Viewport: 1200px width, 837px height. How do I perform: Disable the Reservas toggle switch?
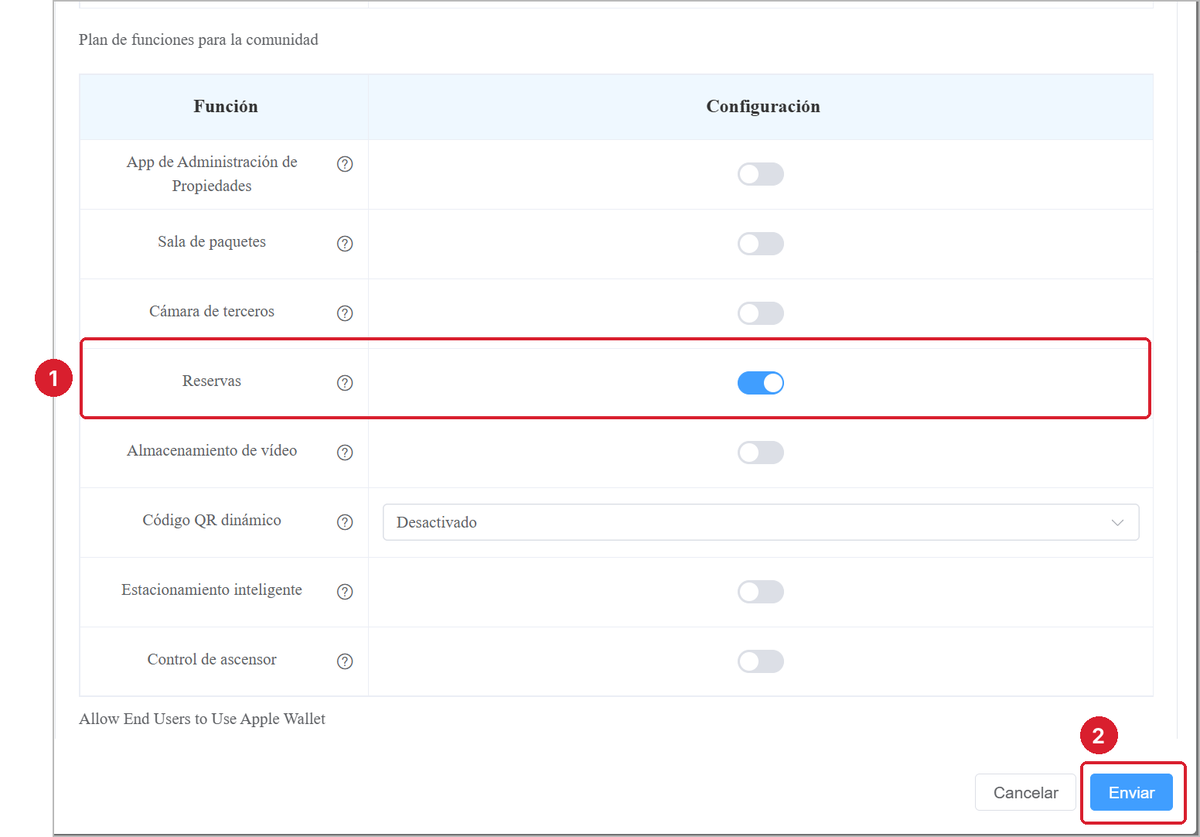(760, 383)
